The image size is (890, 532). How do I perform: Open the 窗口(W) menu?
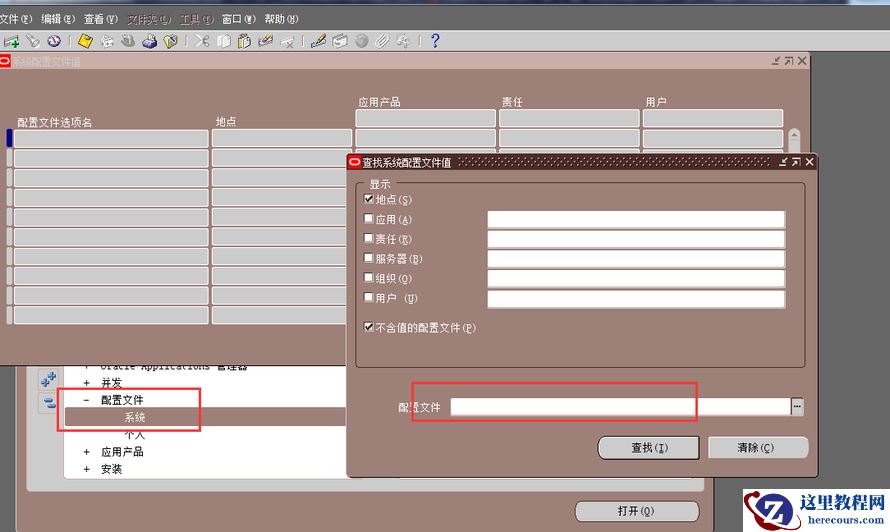239,19
